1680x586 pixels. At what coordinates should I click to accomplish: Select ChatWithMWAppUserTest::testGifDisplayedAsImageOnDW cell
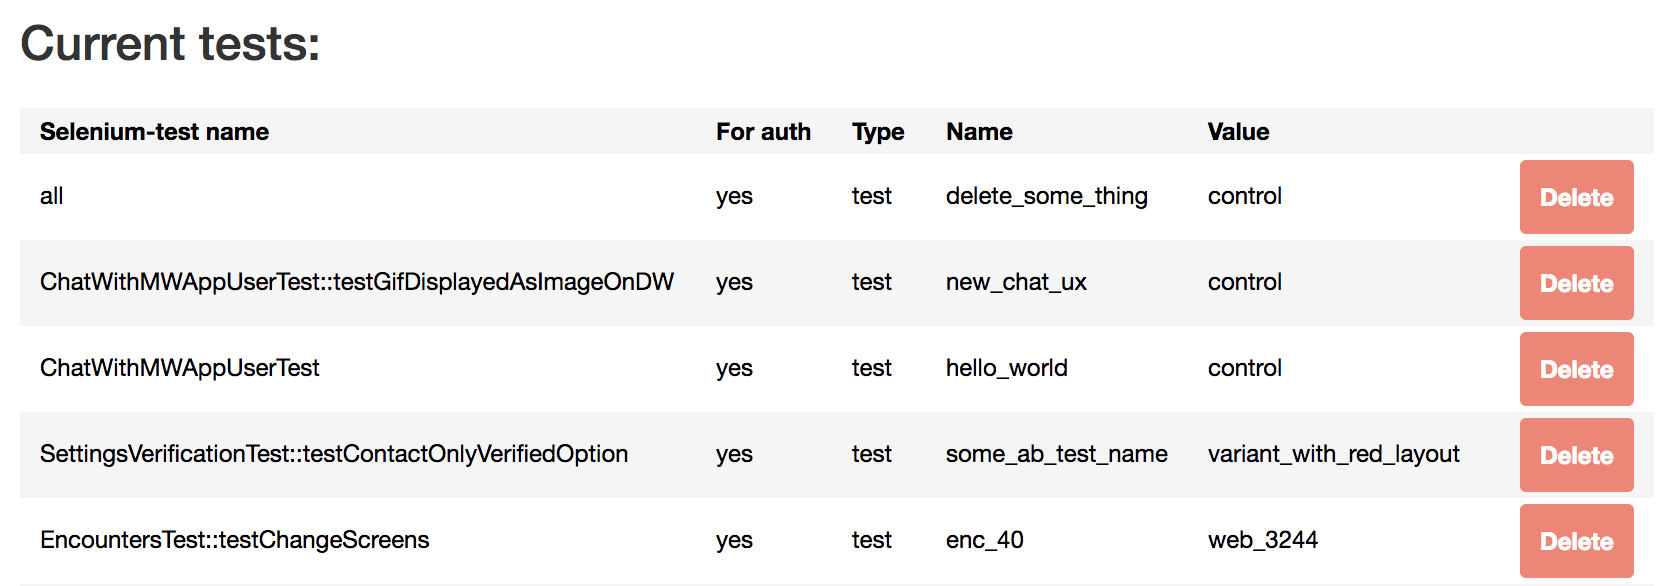pyautogui.click(x=357, y=282)
